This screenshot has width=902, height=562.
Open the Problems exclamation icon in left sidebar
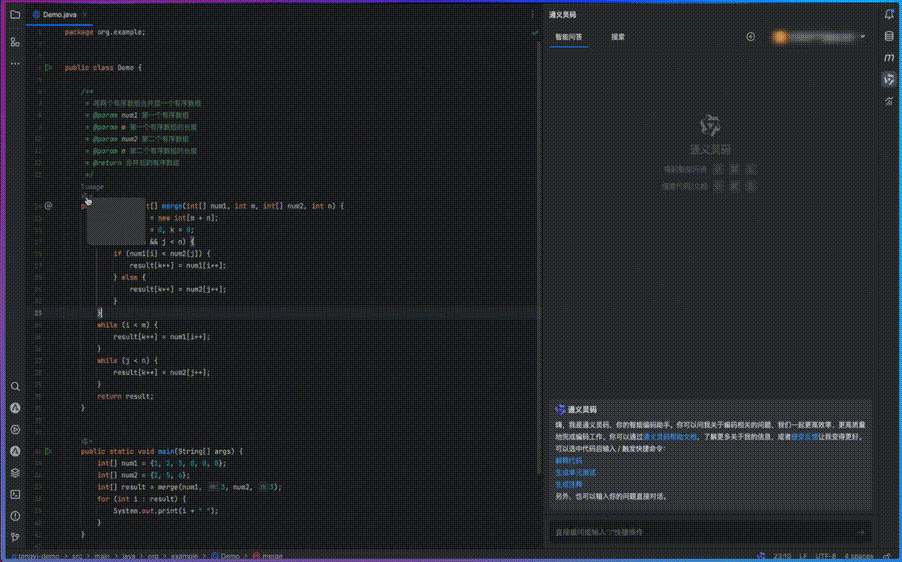click(x=15, y=516)
